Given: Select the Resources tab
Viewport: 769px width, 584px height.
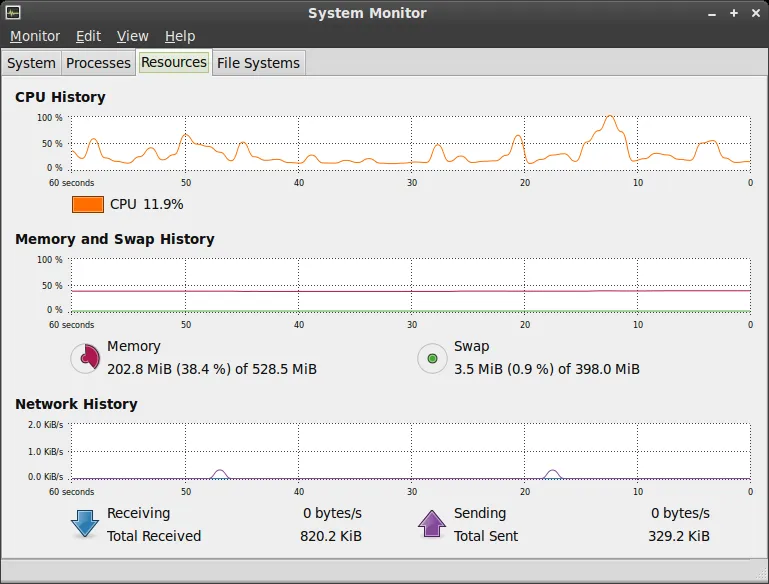Looking at the screenshot, I should 174,62.
